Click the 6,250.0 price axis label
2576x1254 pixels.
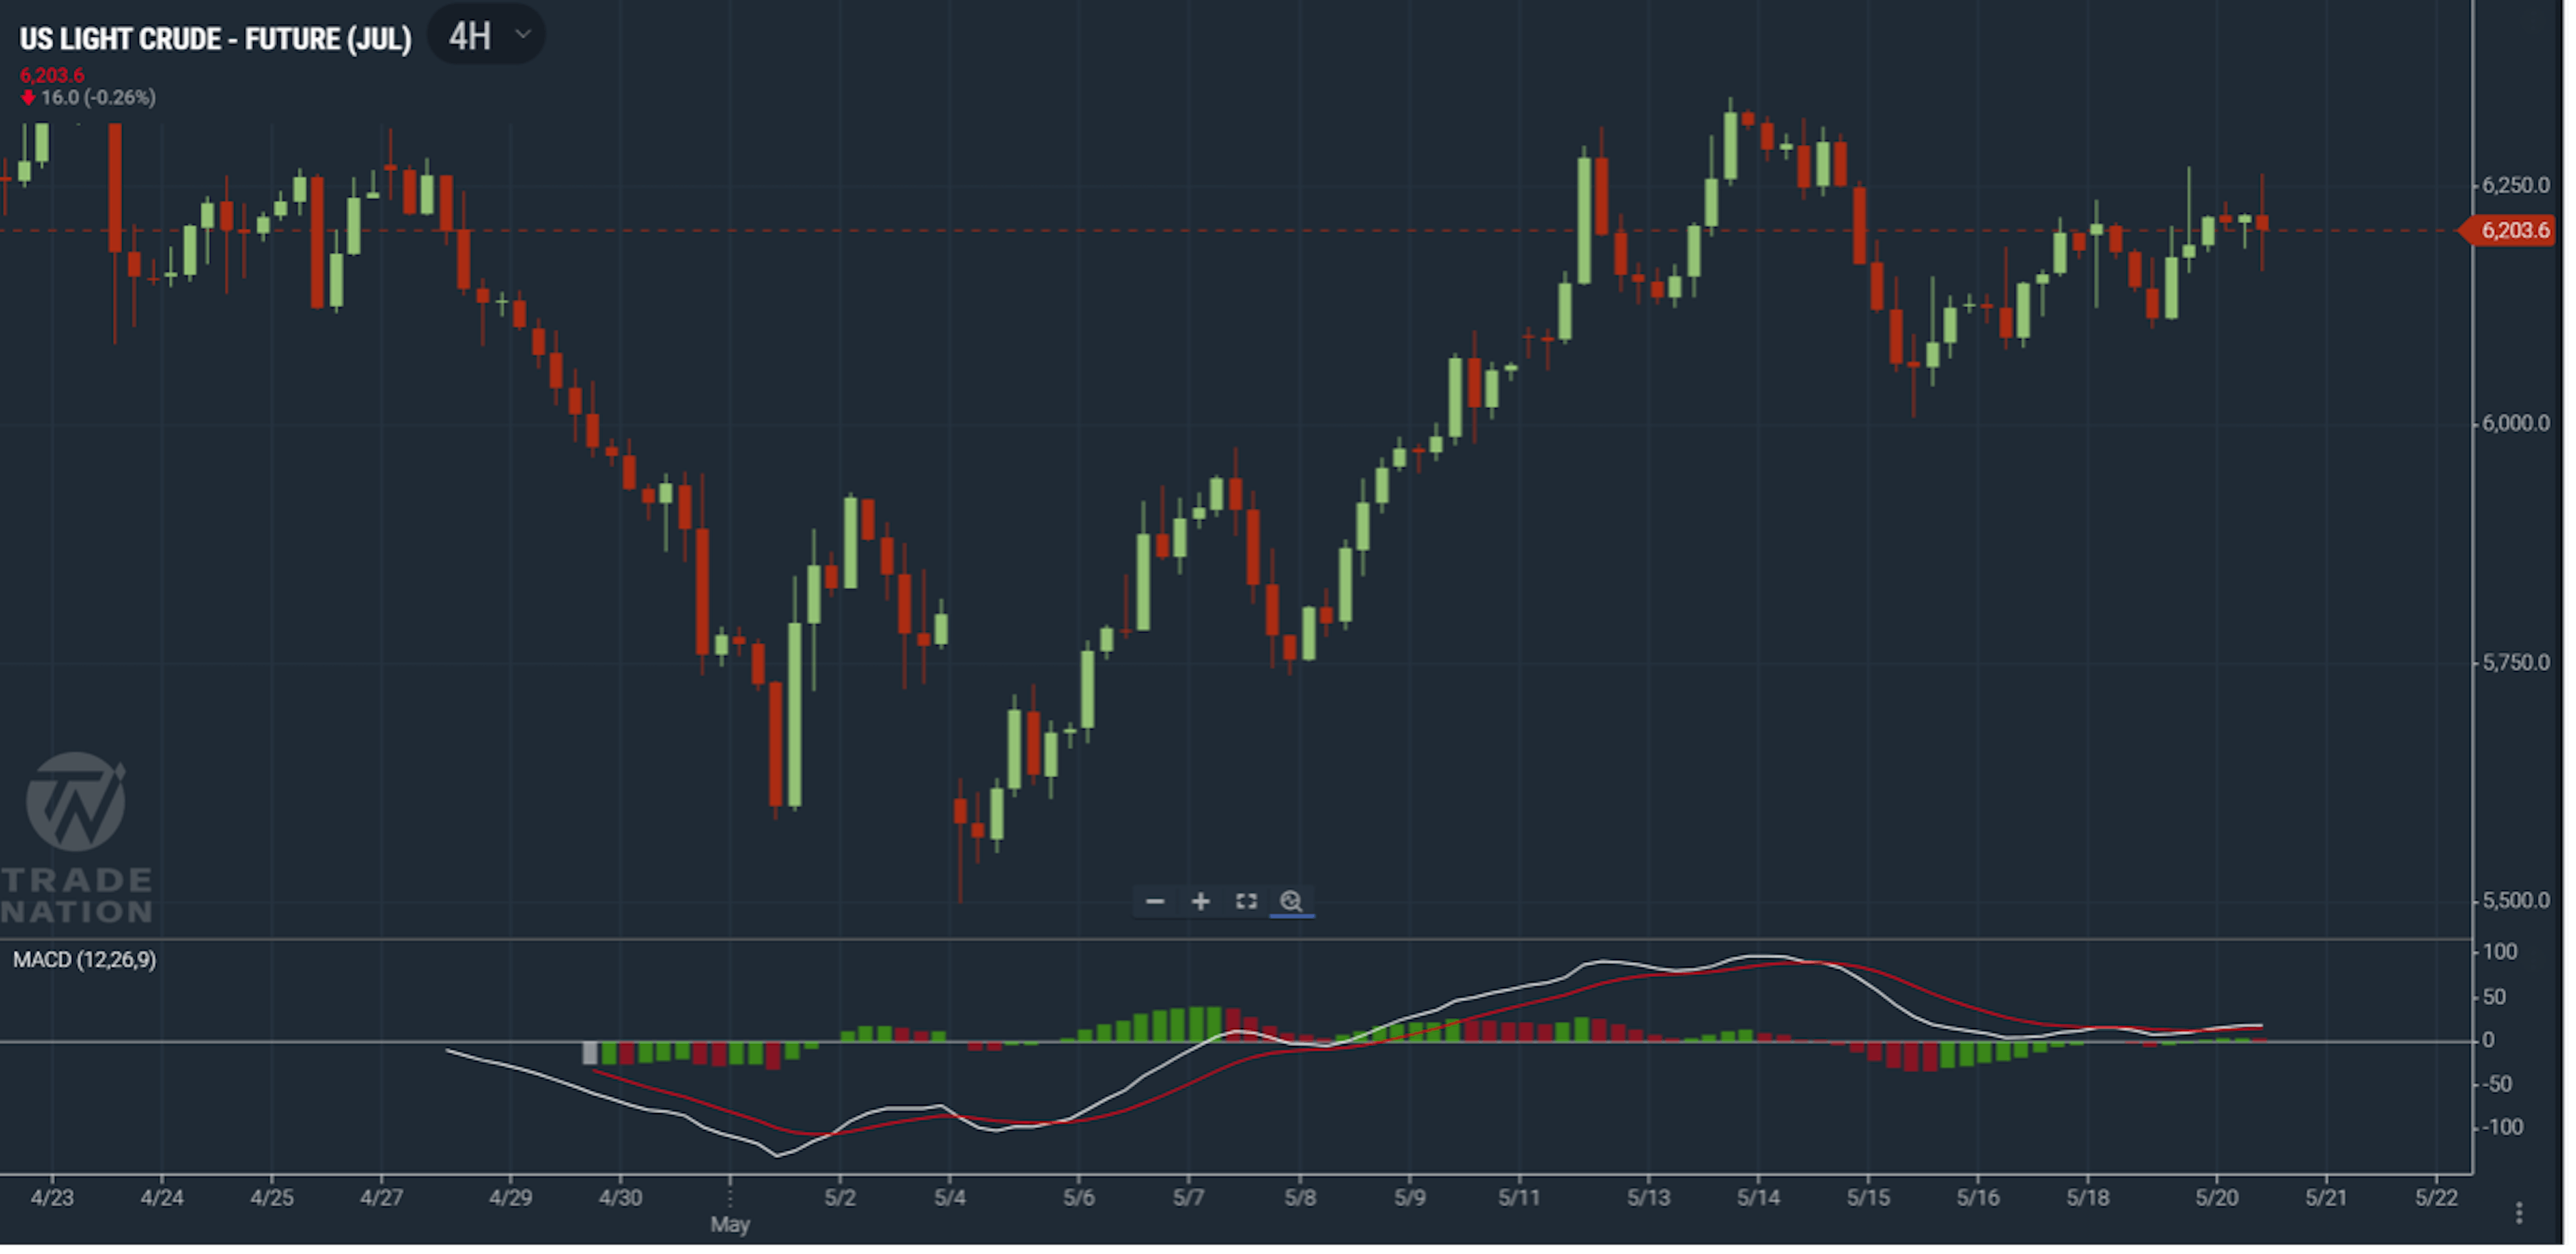[2516, 185]
